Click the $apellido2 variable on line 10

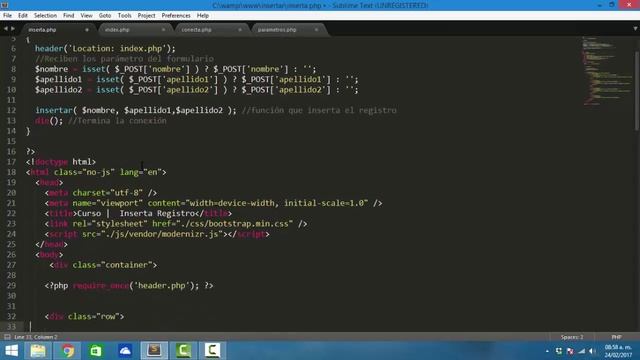pos(58,90)
